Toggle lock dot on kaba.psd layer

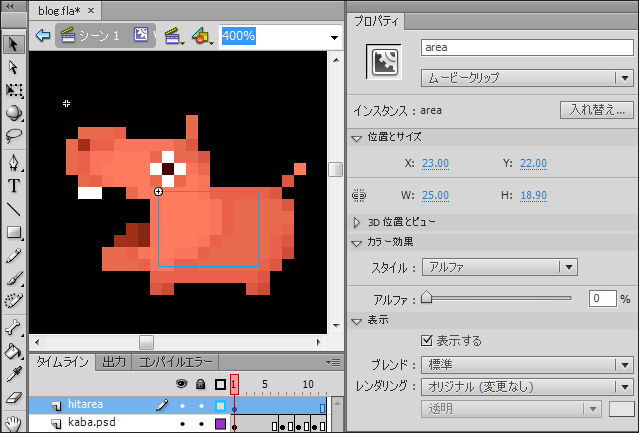coord(201,424)
